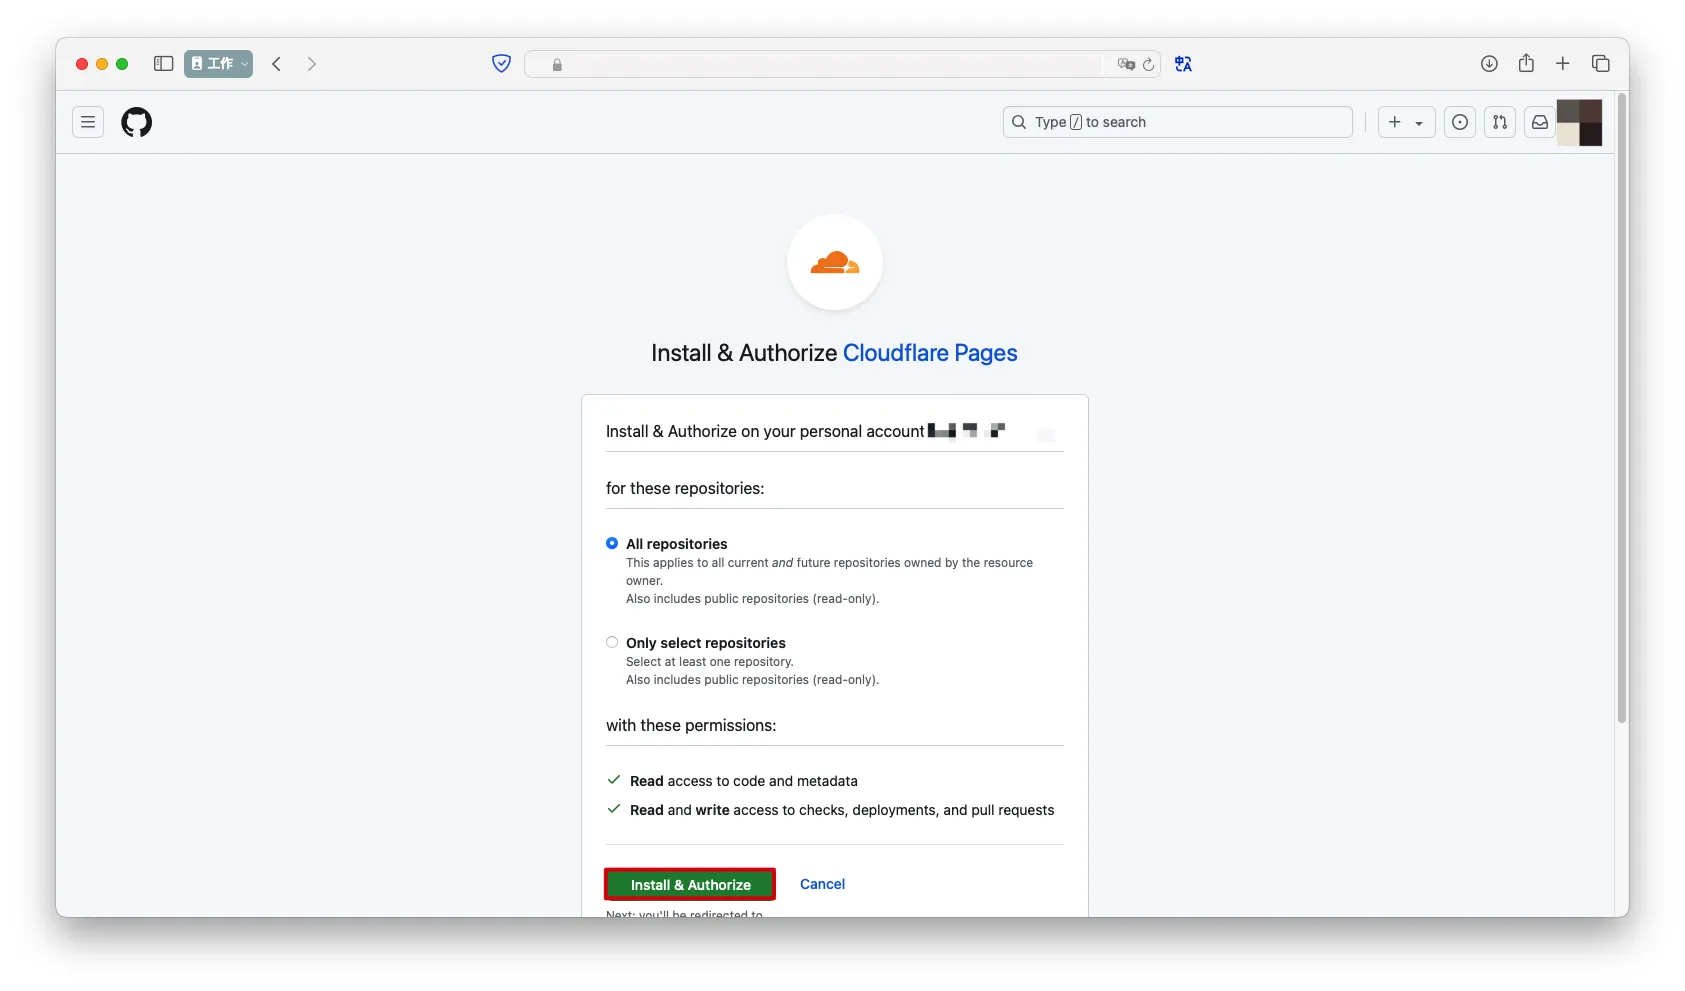1685x991 pixels.
Task: Click the checks, deployments, and pull requests permission
Action: [x=842, y=810]
